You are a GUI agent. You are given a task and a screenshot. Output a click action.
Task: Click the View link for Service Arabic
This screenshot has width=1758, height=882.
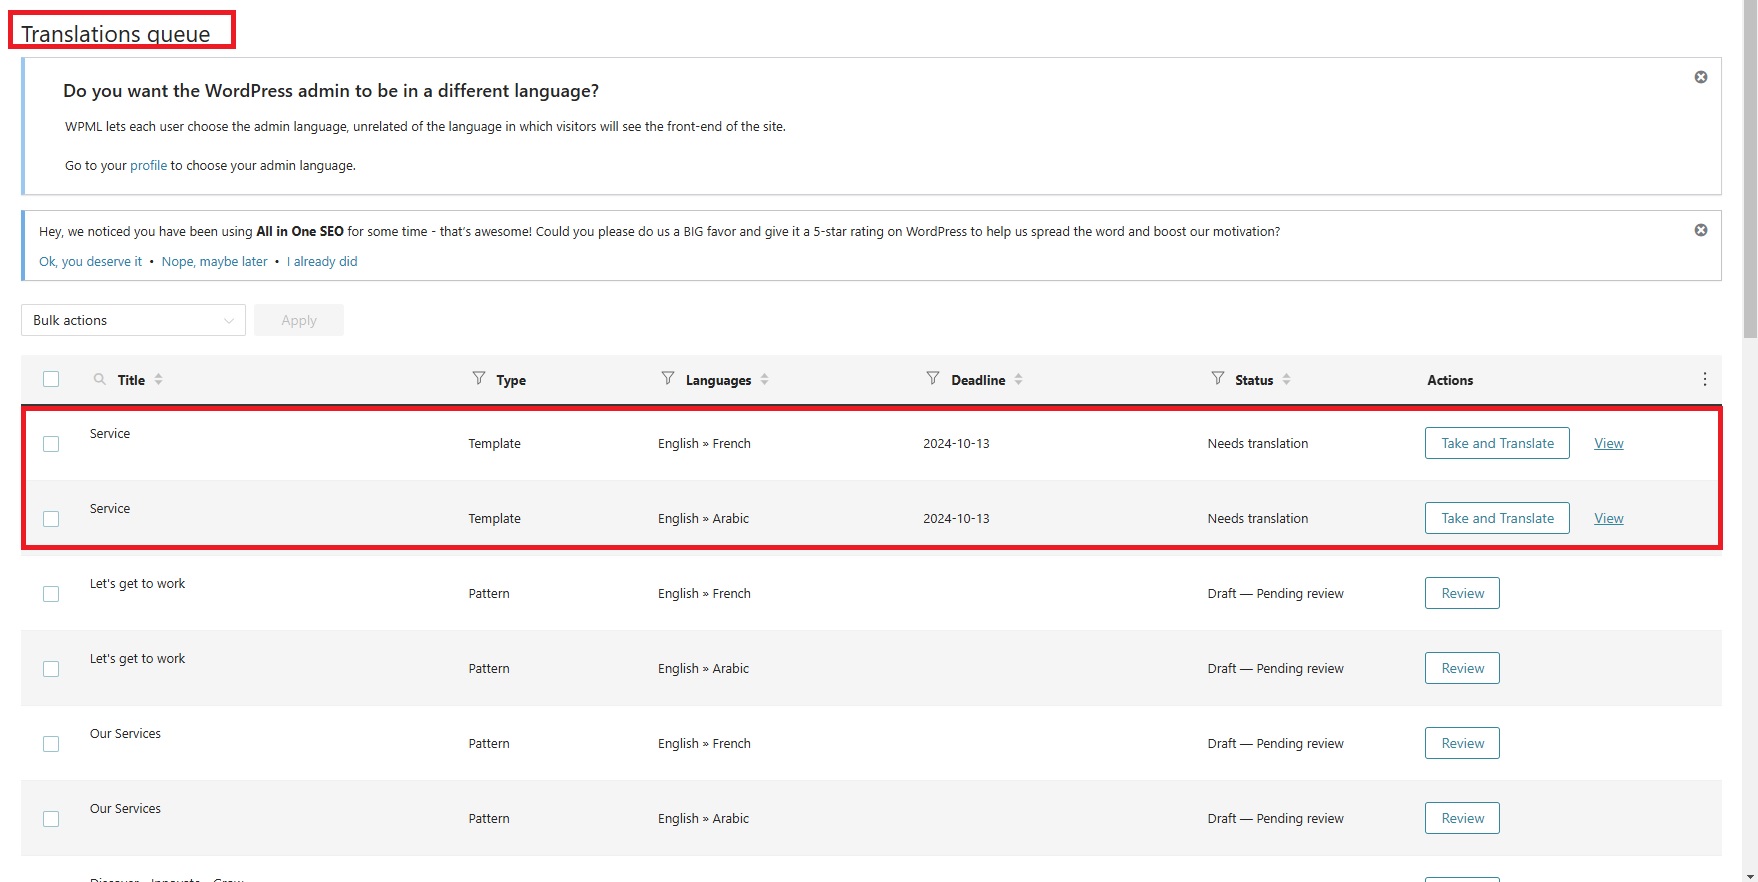point(1608,518)
